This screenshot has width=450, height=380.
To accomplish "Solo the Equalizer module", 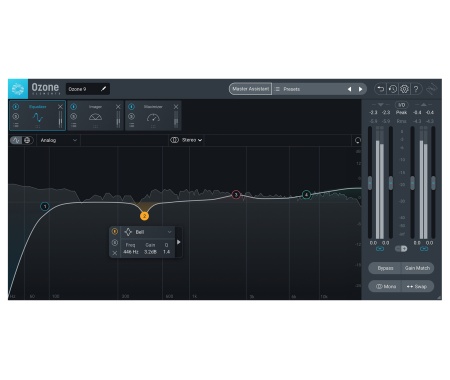I will coord(16,116).
